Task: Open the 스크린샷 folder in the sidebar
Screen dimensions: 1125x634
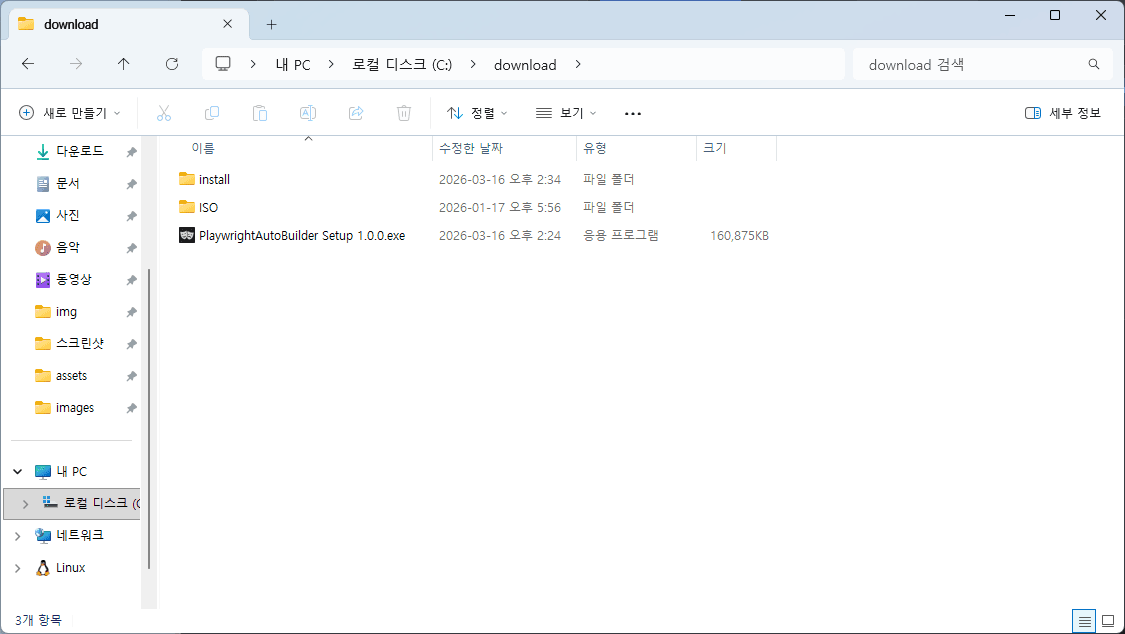Action: (x=78, y=343)
